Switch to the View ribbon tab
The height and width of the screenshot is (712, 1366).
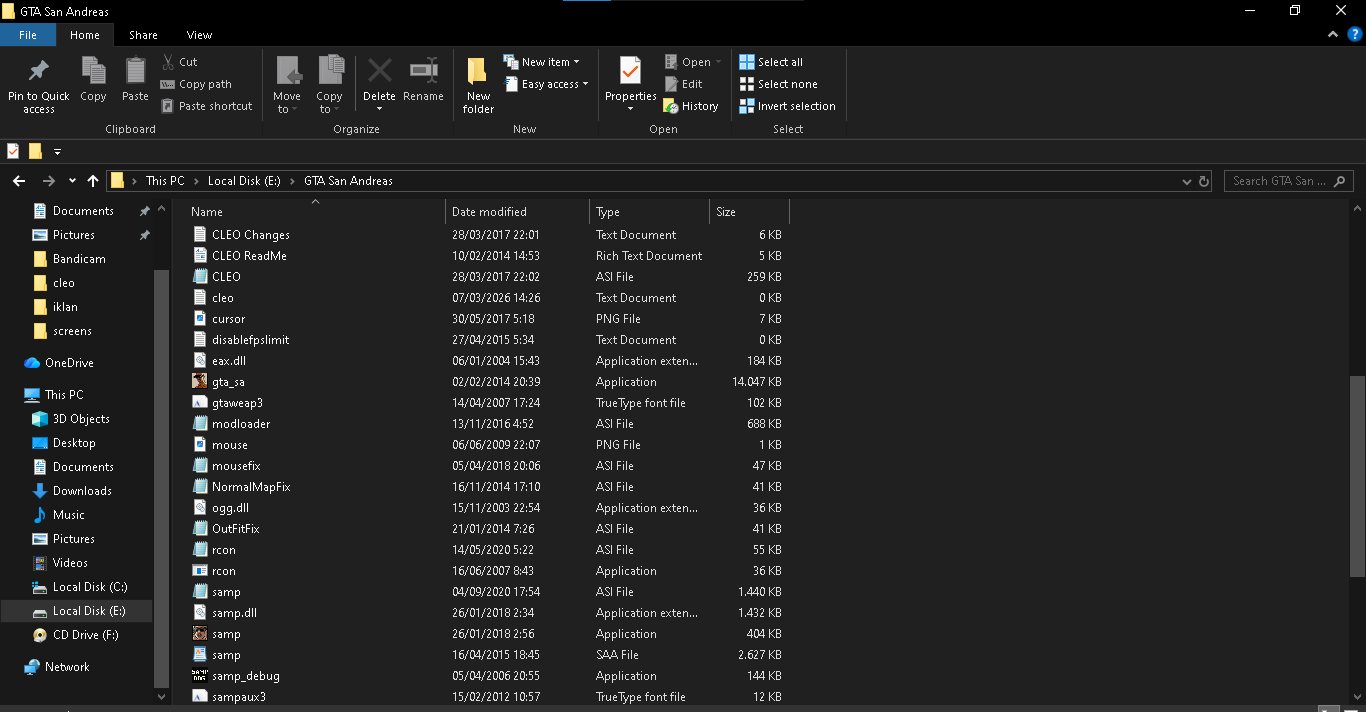pyautogui.click(x=199, y=35)
